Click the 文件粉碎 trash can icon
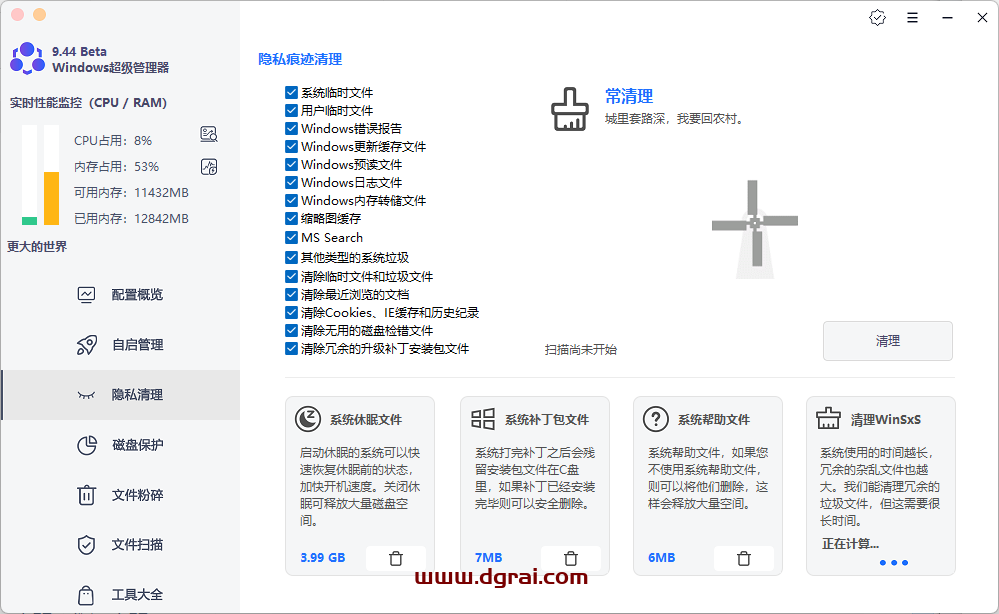This screenshot has height=614, width=999. (86, 495)
